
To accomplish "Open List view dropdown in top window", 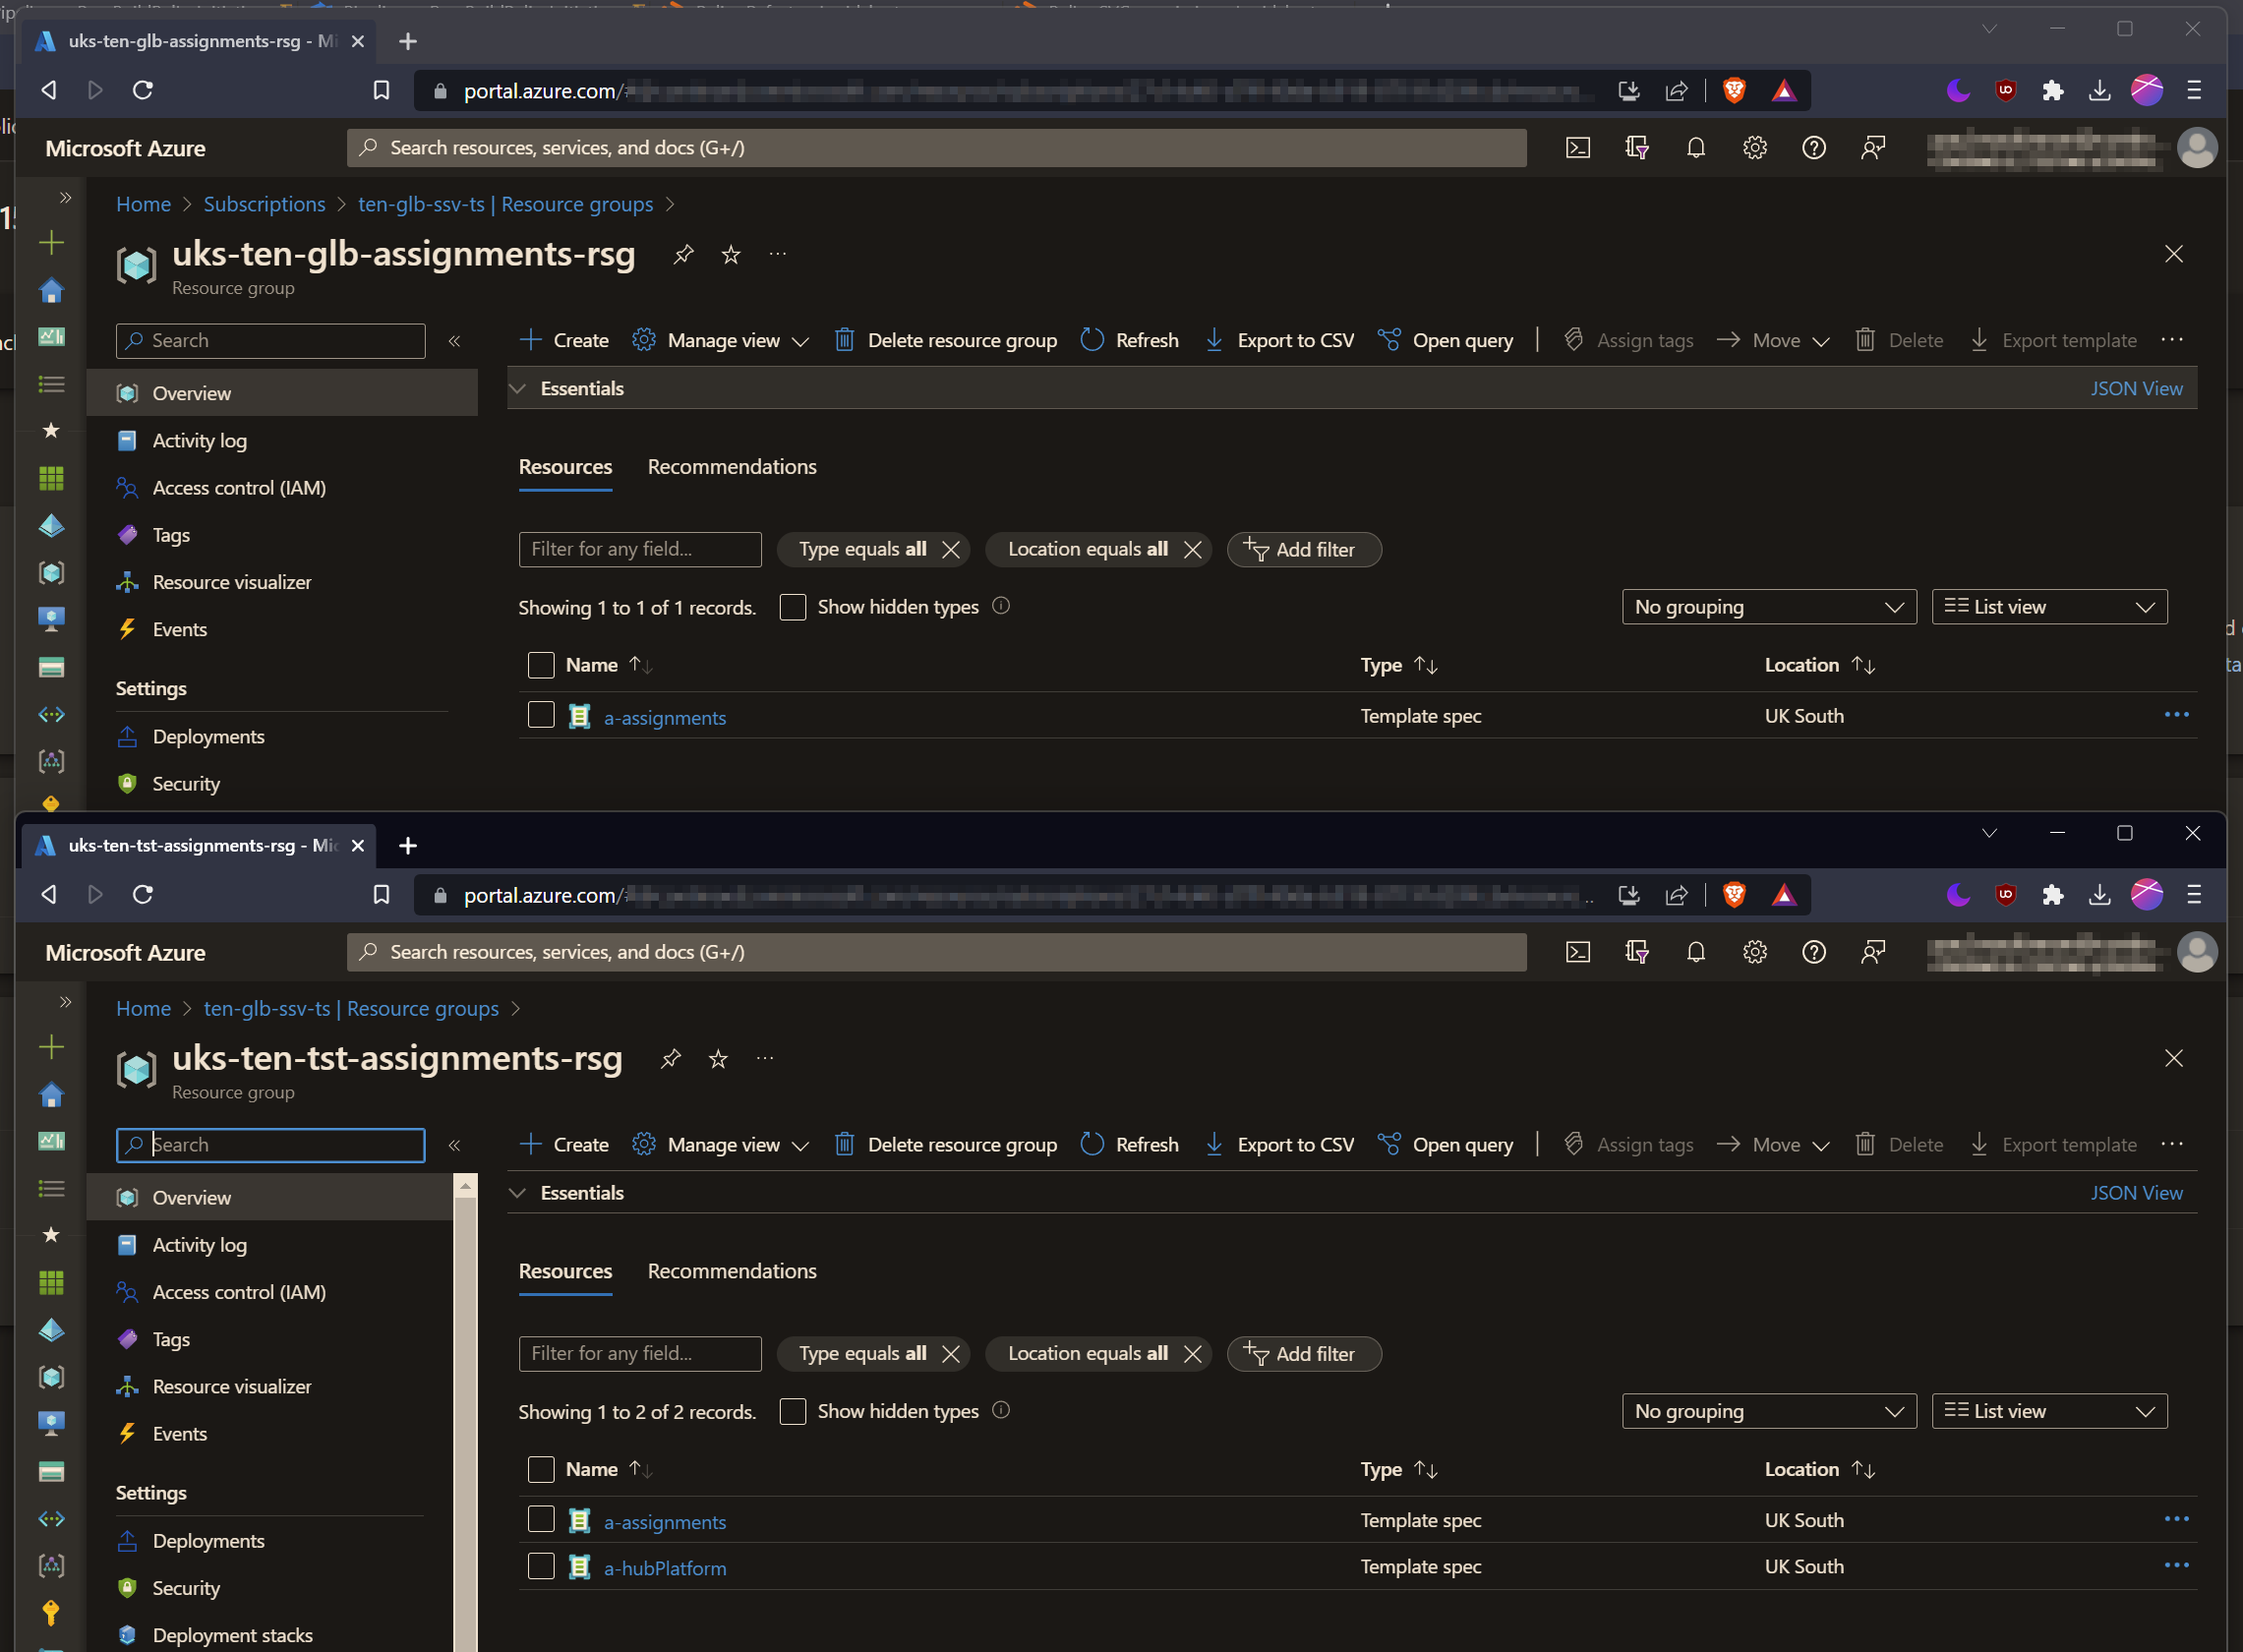I will pyautogui.click(x=2048, y=607).
